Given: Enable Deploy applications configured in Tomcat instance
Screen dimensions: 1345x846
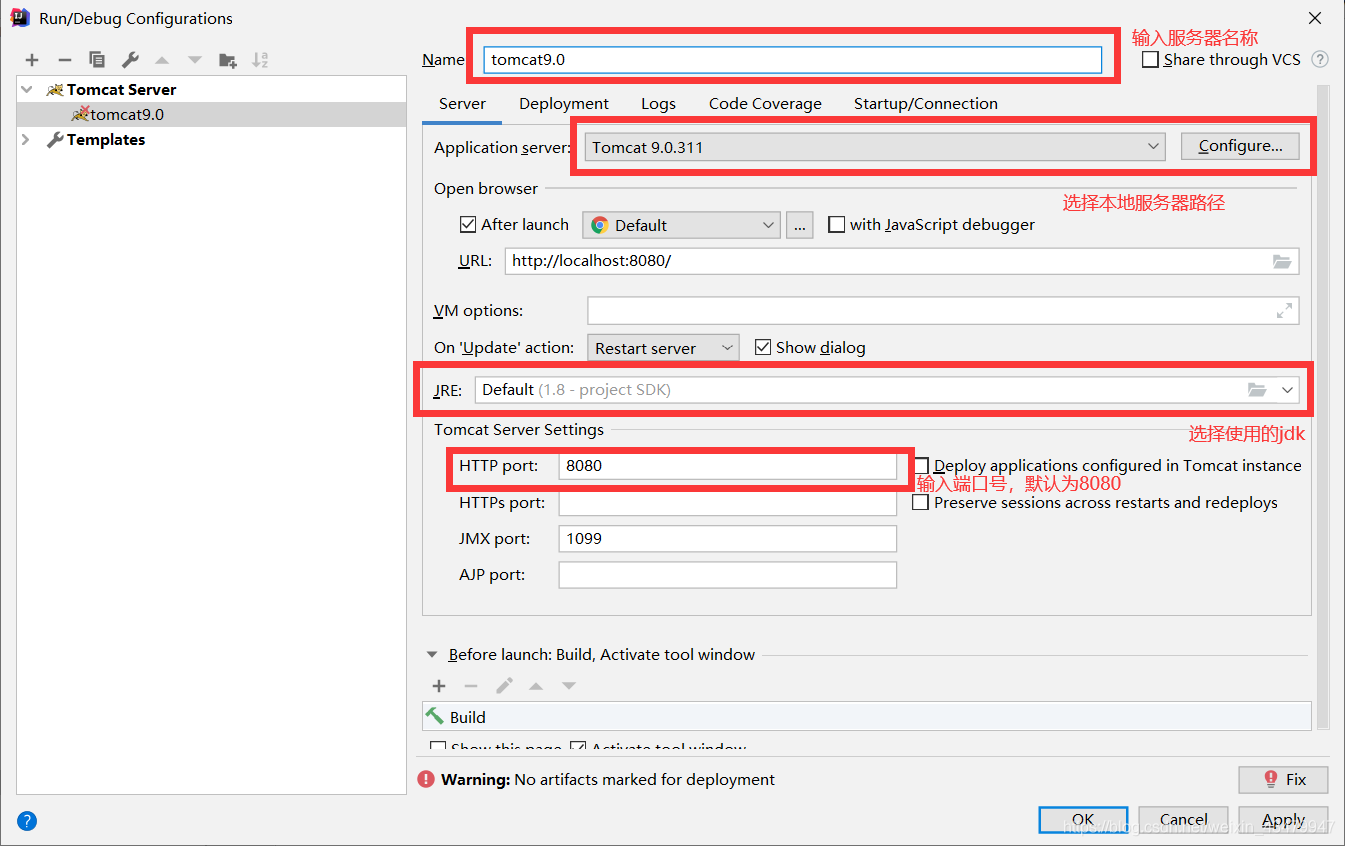Looking at the screenshot, I should (921, 466).
